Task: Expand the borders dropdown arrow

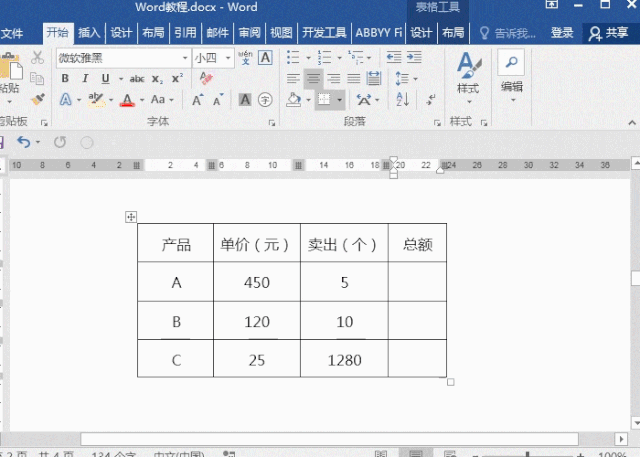Action: tap(340, 100)
